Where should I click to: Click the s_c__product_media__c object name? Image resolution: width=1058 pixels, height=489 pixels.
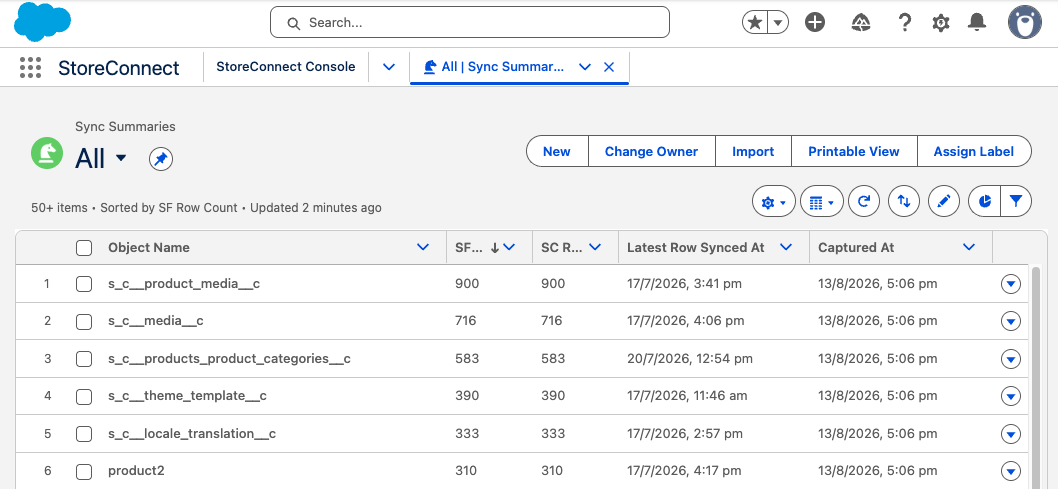click(184, 284)
